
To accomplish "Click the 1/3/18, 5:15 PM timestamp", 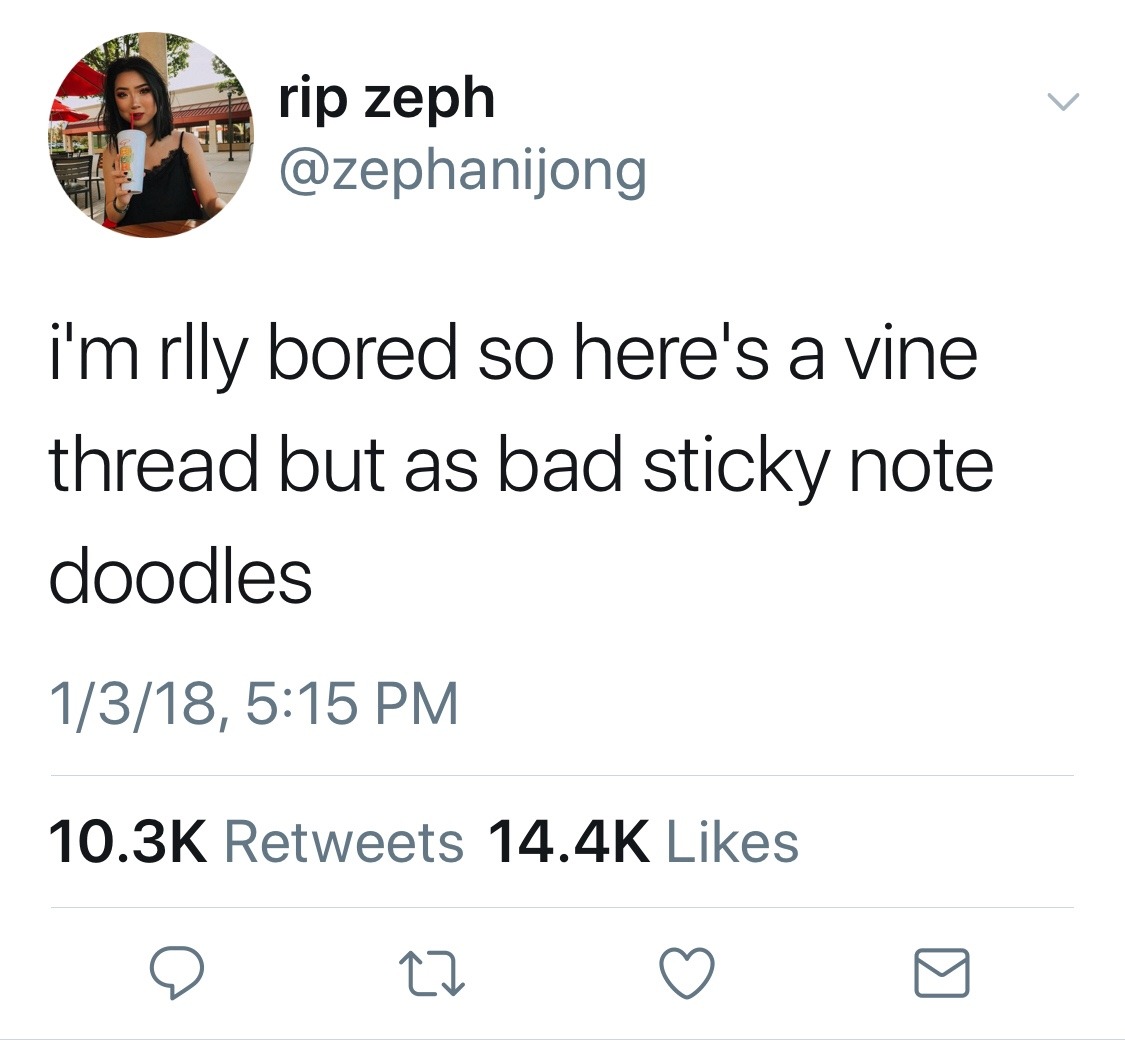I will point(253,703).
